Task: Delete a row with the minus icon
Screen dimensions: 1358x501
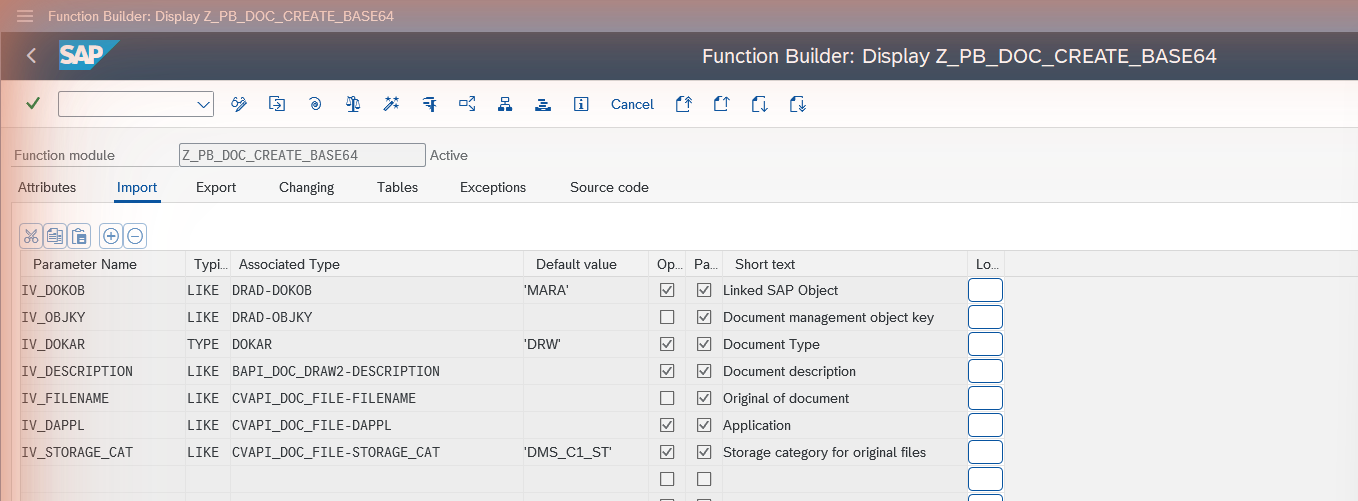Action: tap(135, 237)
